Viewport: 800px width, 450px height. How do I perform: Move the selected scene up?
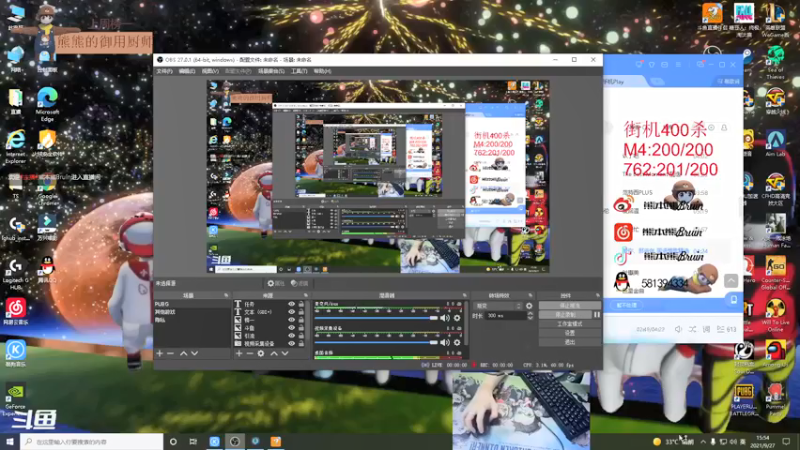[183, 353]
